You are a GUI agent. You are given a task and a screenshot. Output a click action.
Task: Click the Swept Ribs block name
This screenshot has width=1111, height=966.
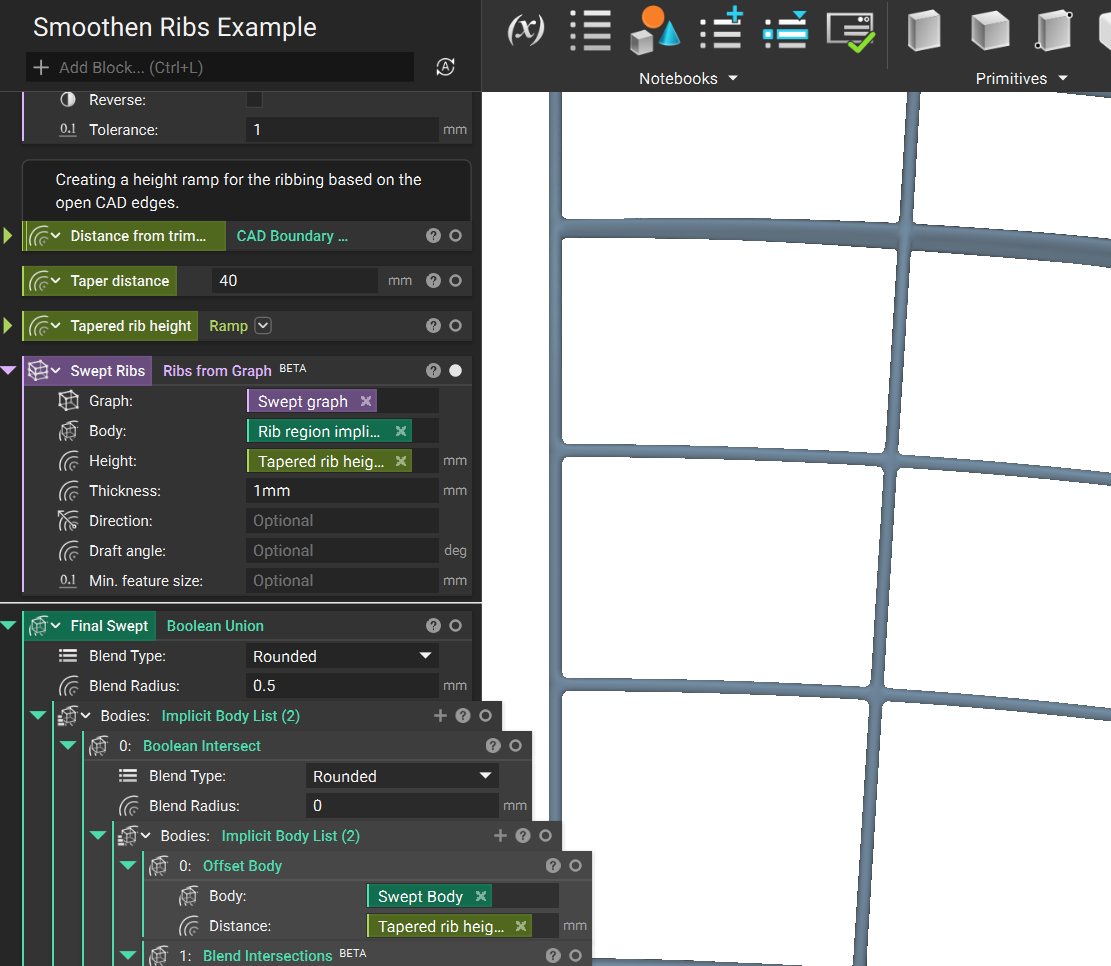[108, 371]
